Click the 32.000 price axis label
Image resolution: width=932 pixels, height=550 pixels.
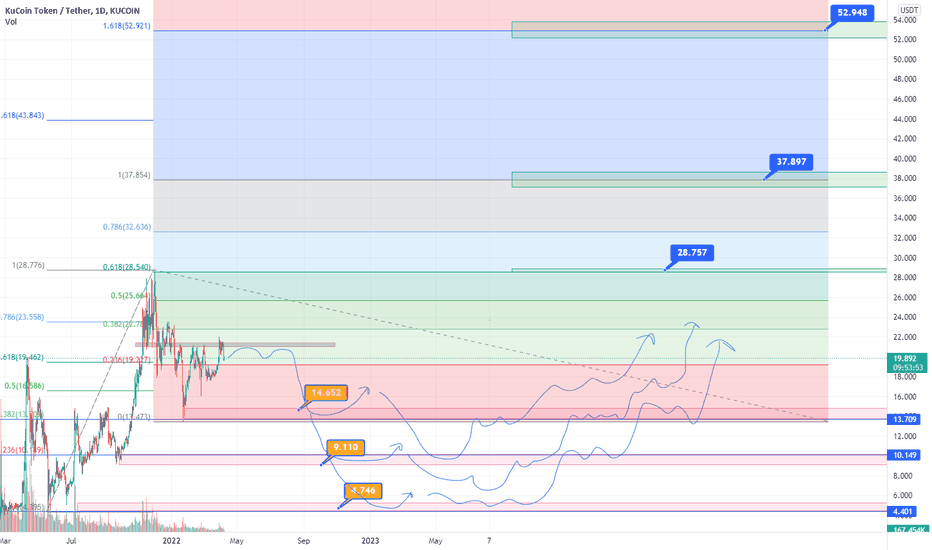[x=904, y=238]
